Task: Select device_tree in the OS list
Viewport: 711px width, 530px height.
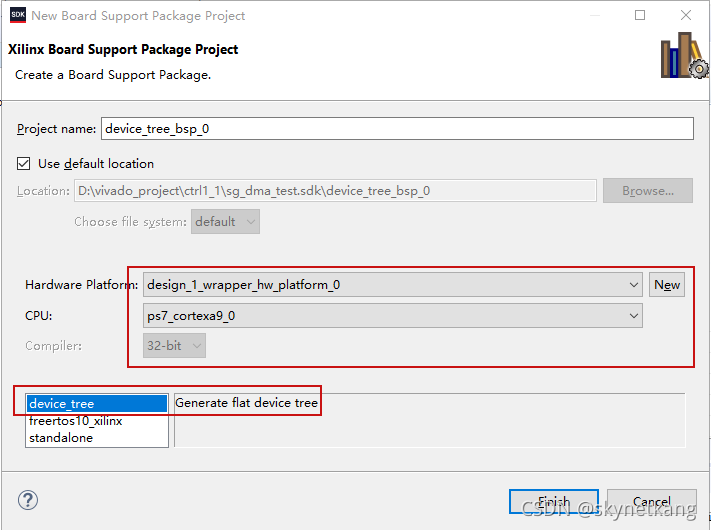Action: tap(97, 404)
